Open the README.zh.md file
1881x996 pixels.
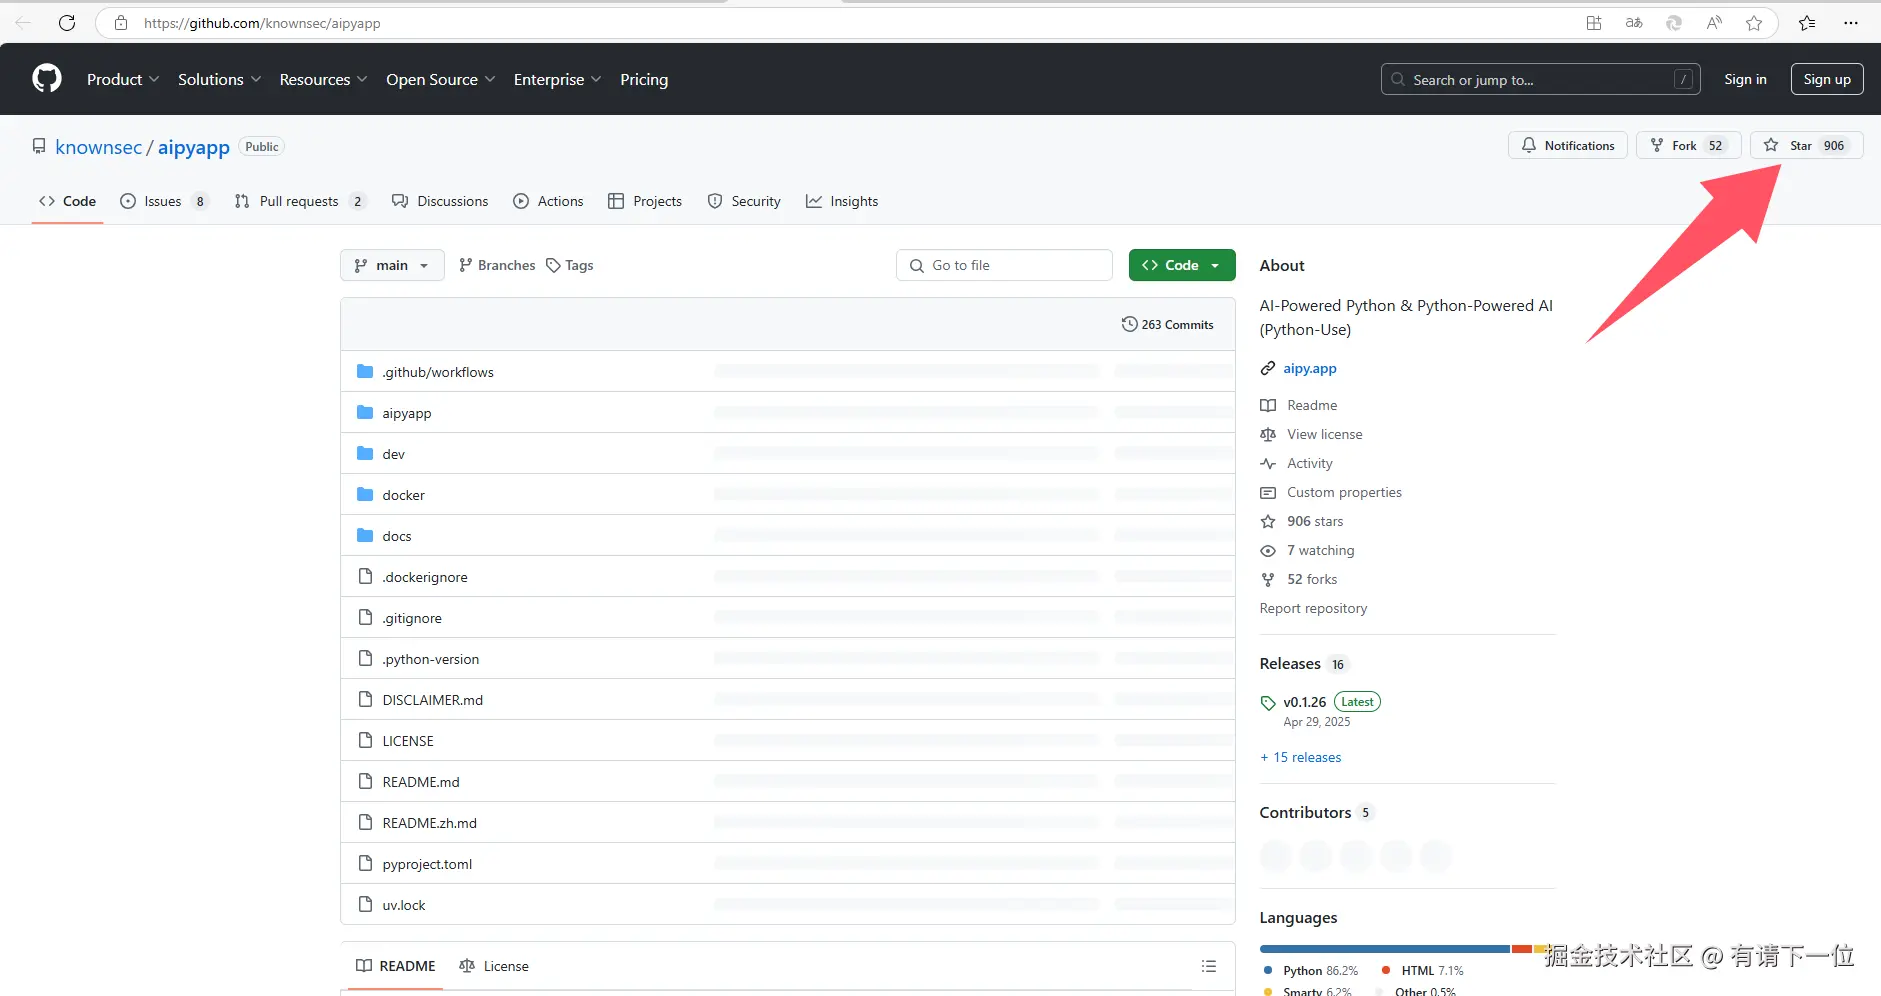tap(430, 823)
